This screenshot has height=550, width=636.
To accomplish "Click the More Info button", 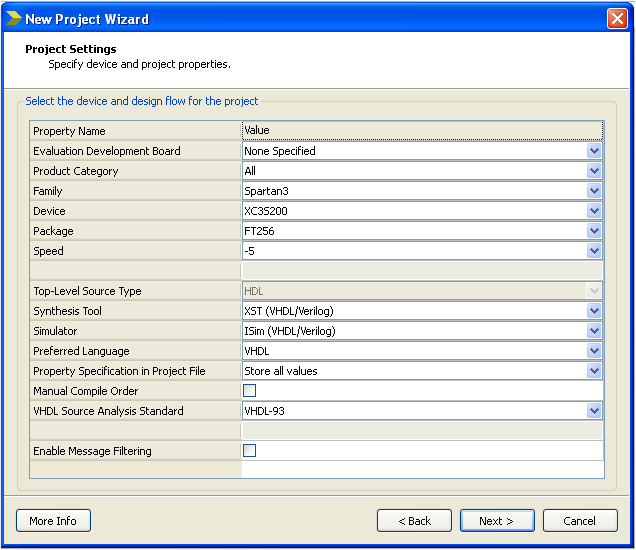I will click(53, 521).
